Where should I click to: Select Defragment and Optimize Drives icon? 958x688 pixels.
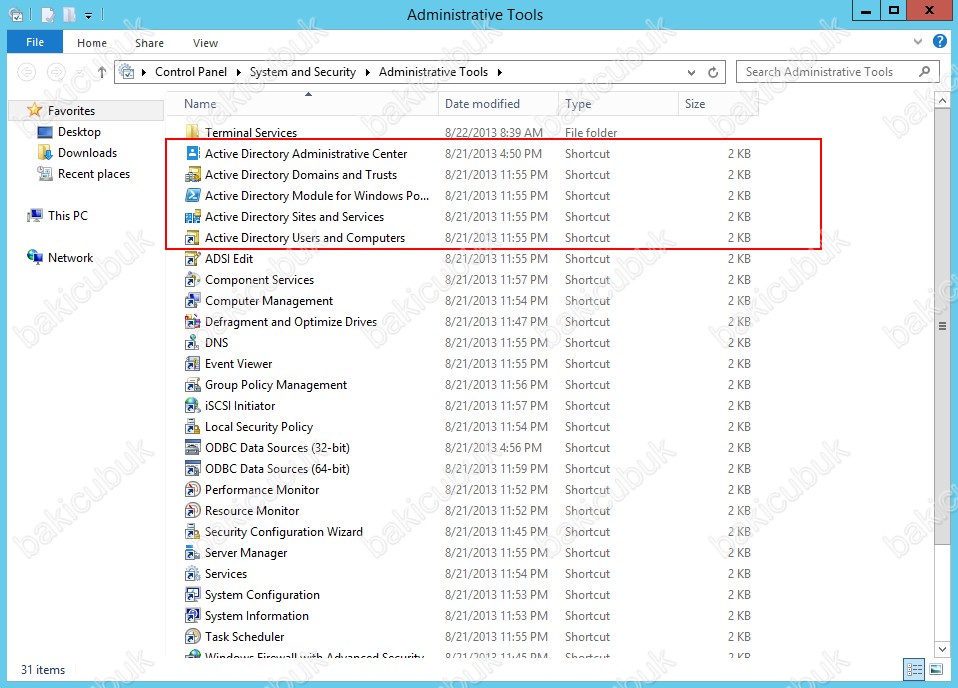tap(192, 321)
